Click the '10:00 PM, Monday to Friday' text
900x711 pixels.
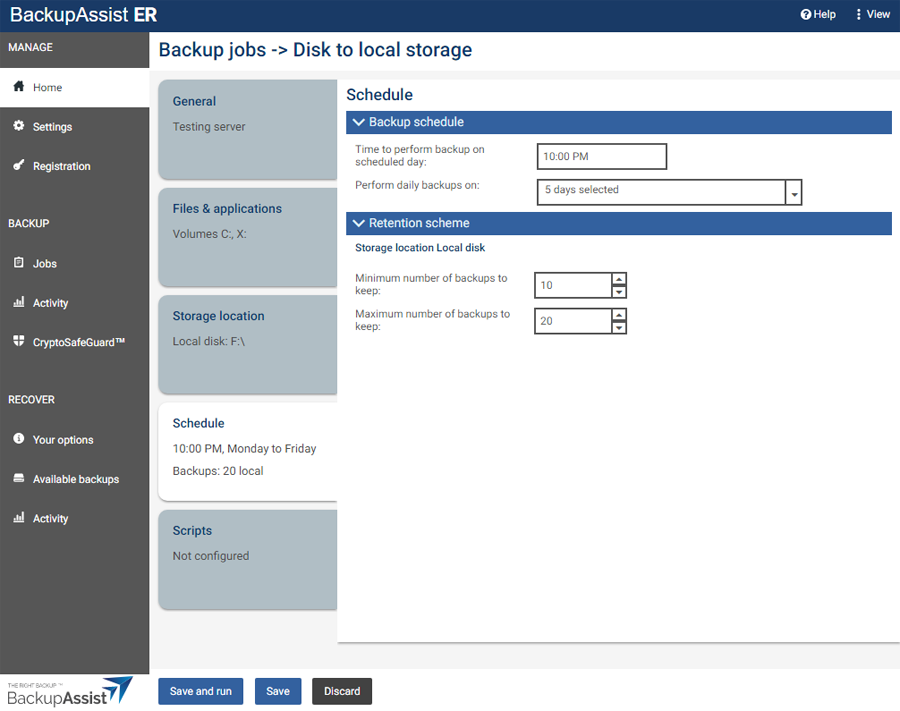245,449
